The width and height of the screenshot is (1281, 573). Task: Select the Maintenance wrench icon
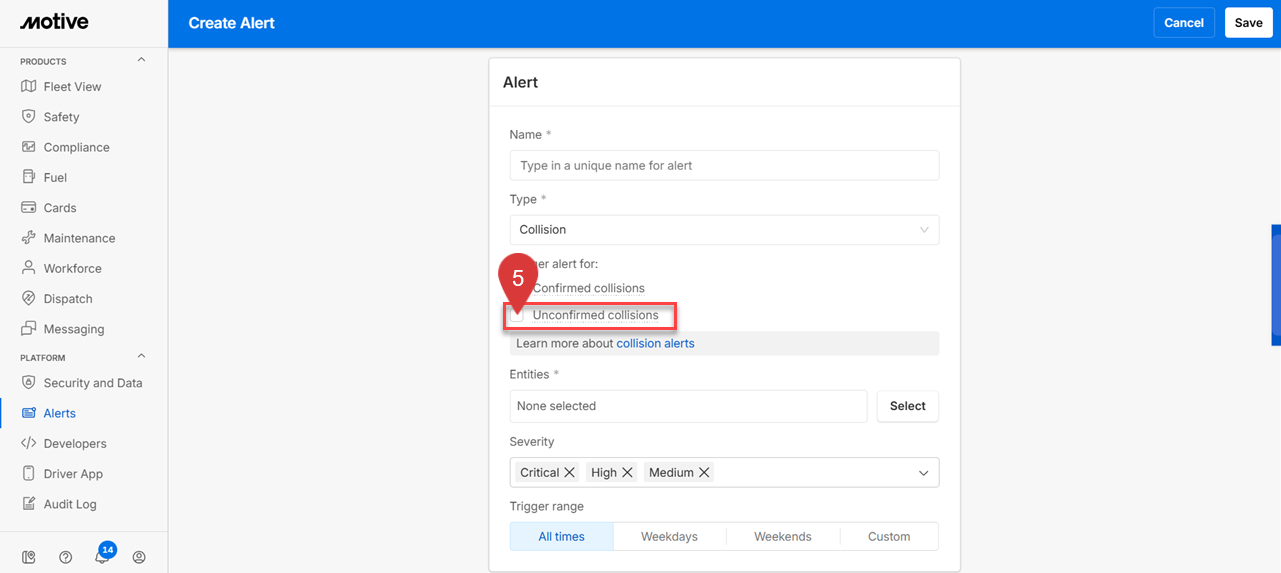(x=28, y=238)
